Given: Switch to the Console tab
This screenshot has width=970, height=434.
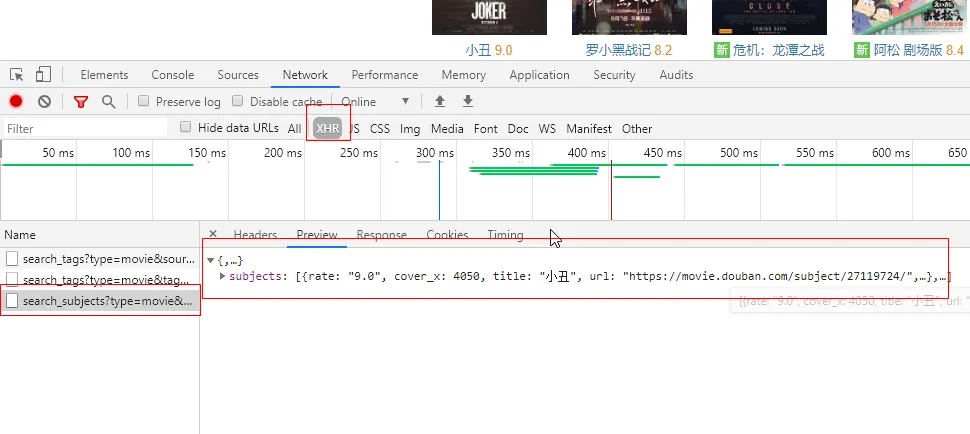Looking at the screenshot, I should 172,75.
